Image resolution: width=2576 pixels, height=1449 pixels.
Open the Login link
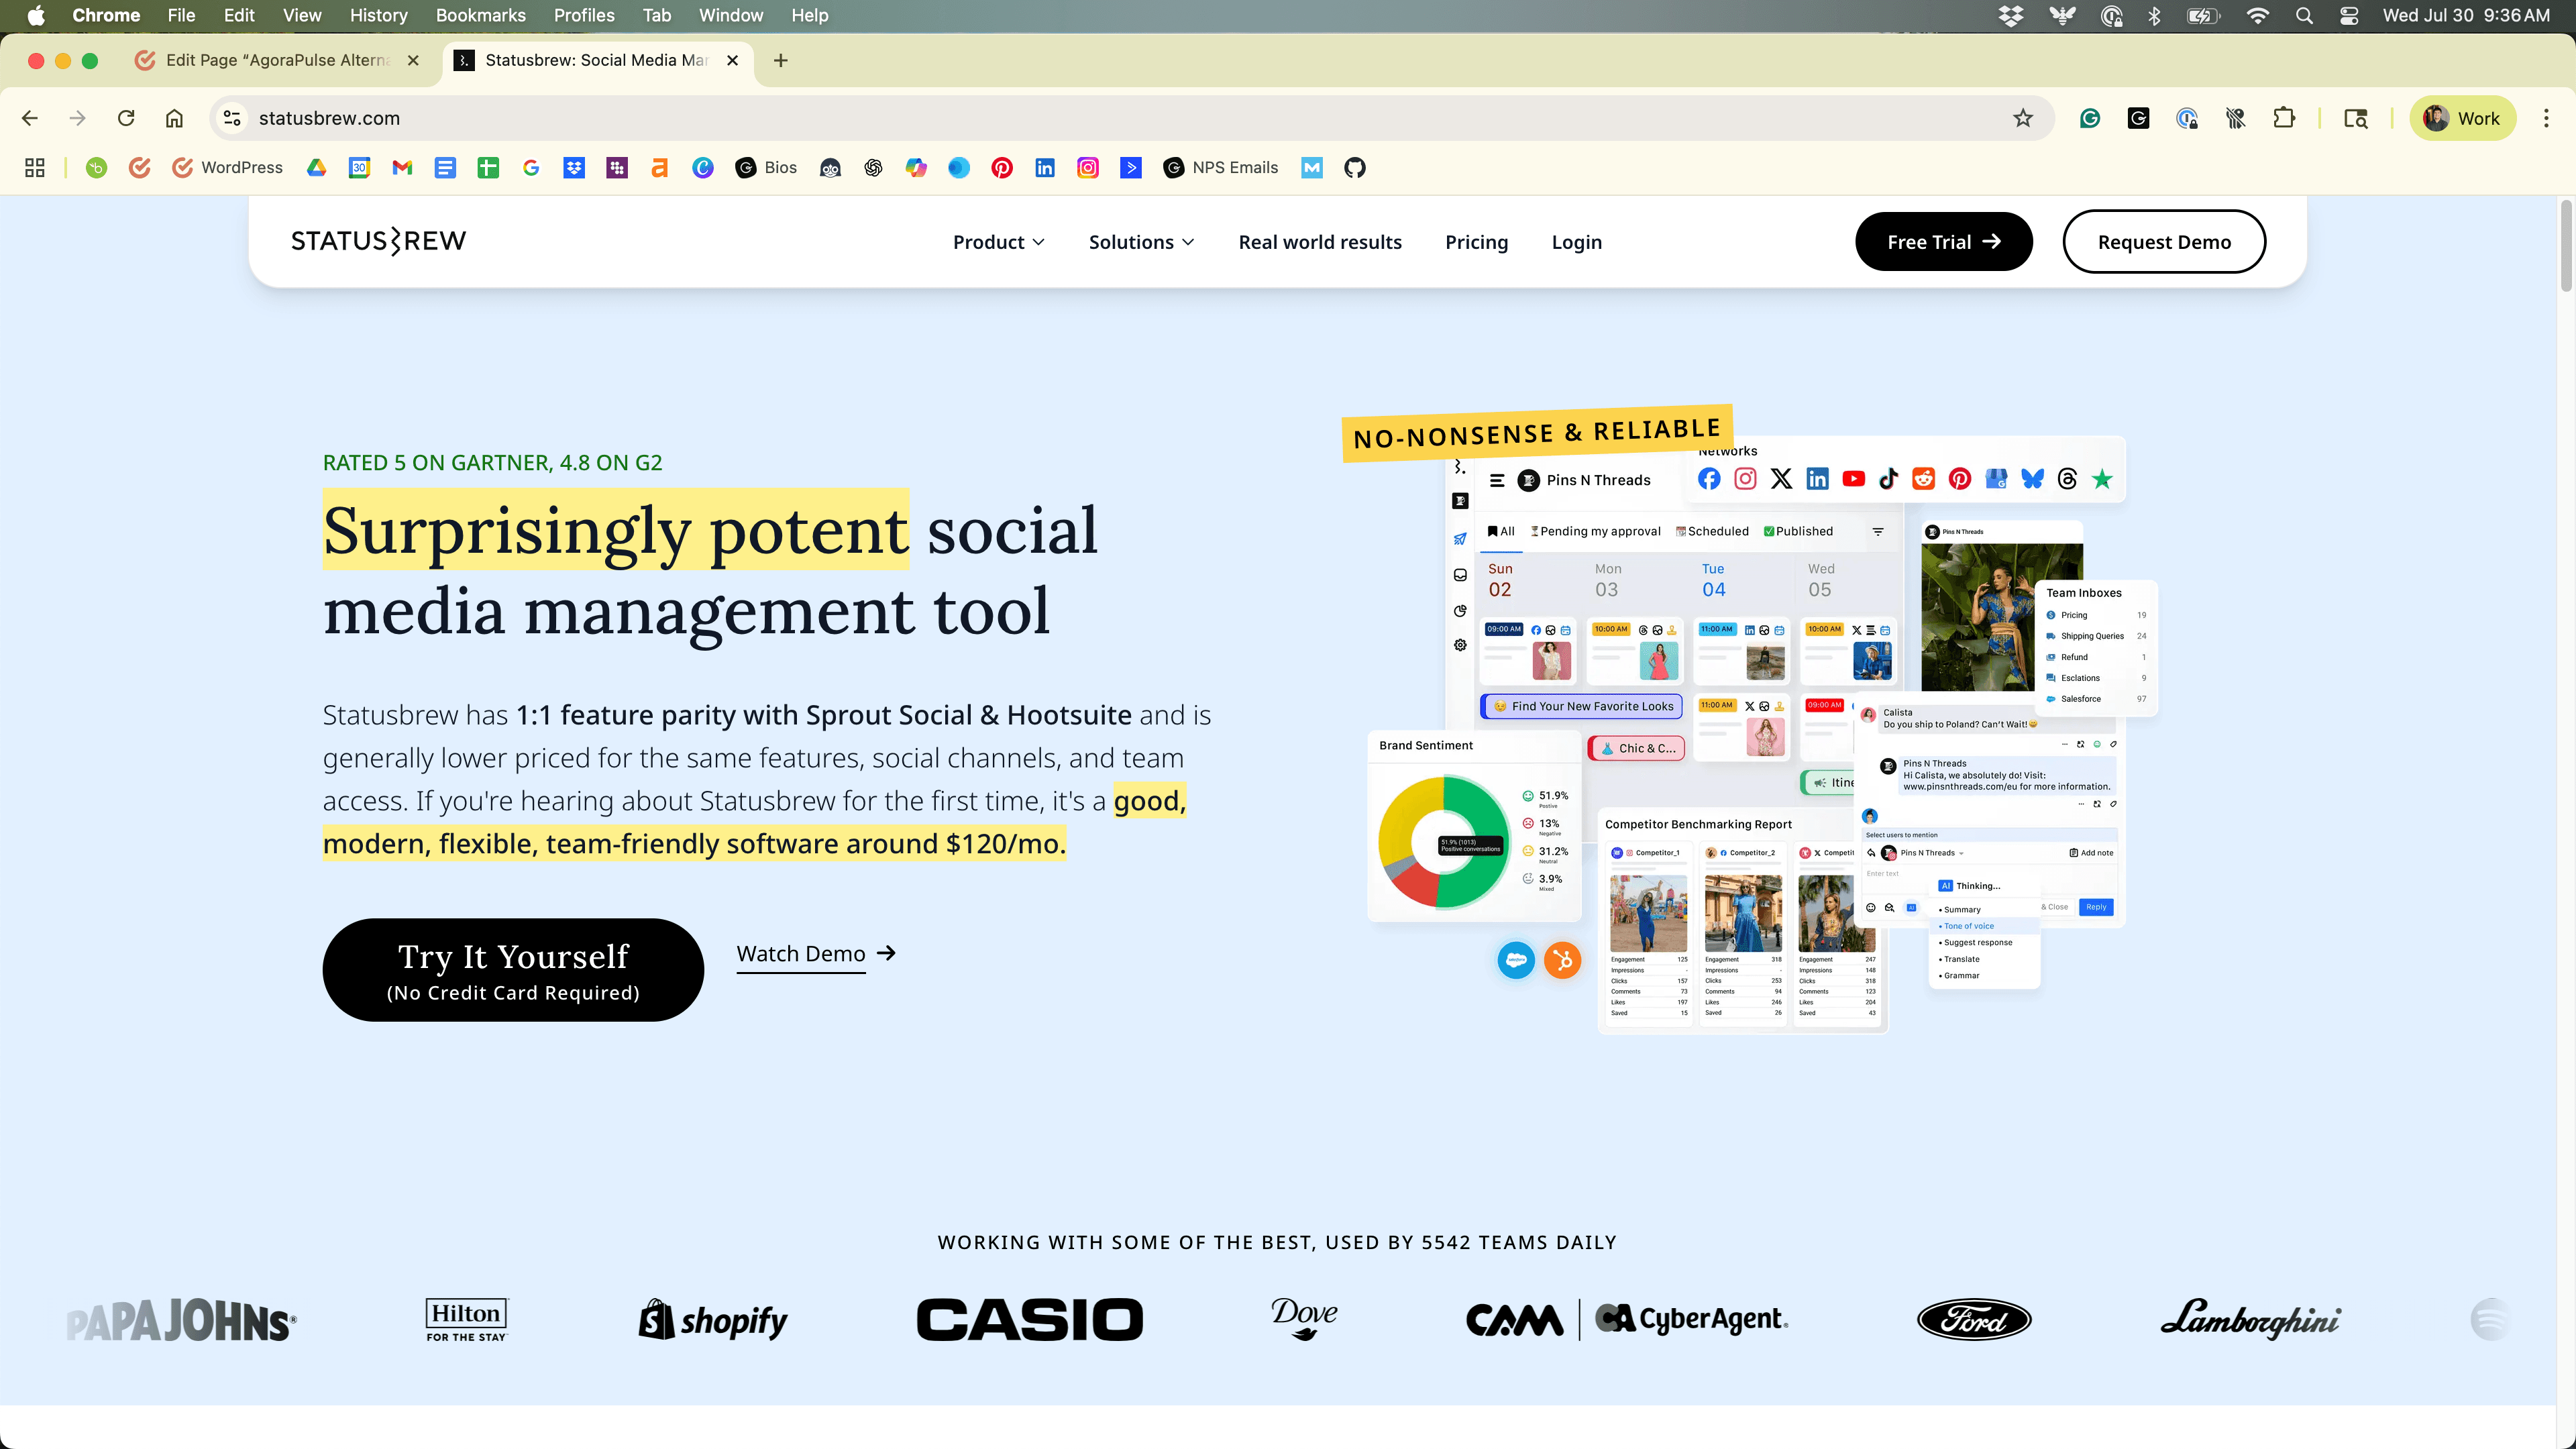1576,242
